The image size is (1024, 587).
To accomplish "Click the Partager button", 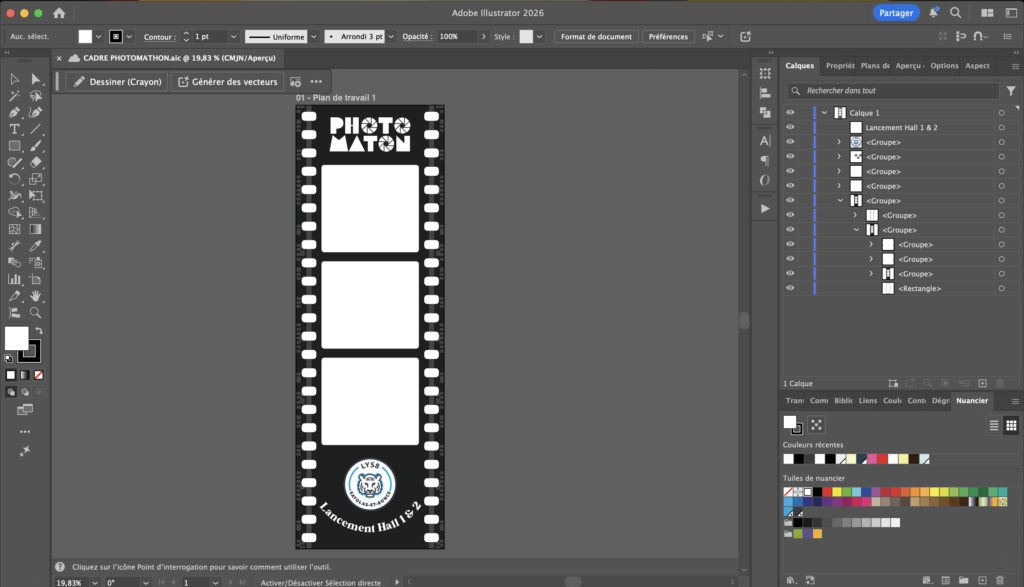I will [896, 13].
